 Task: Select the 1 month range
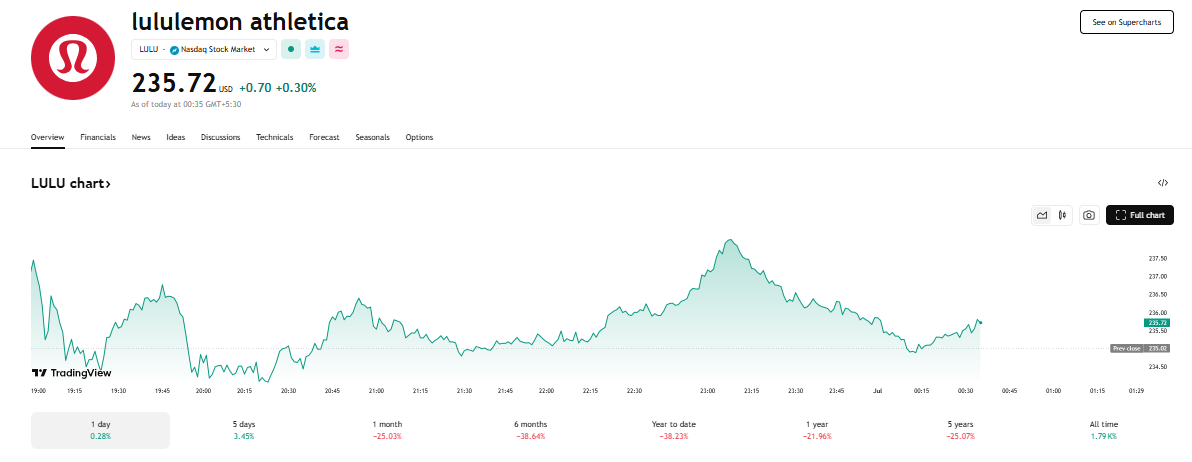387,430
